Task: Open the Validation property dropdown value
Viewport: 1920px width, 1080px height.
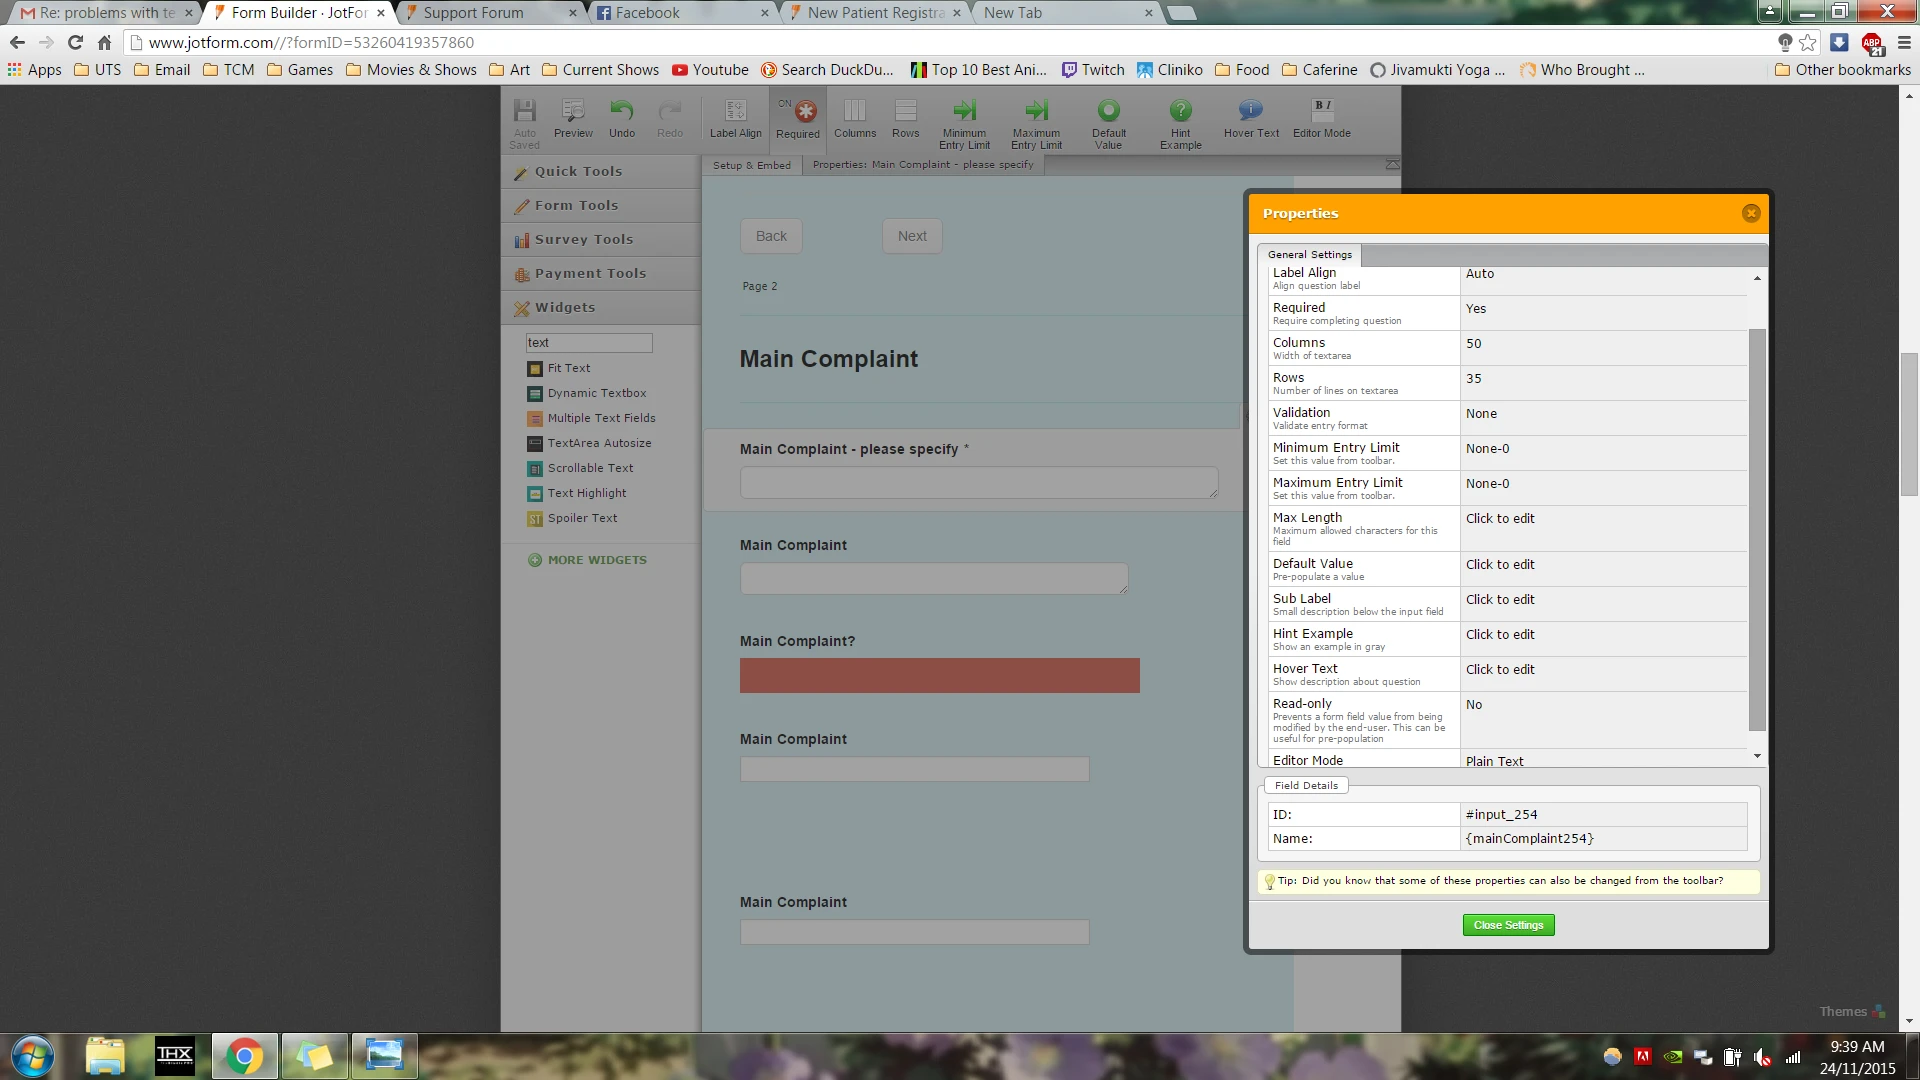Action: pyautogui.click(x=1481, y=414)
